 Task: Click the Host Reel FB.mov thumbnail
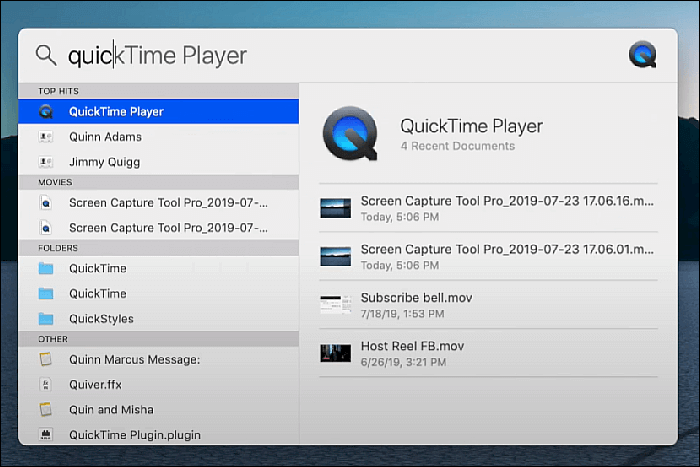334,352
